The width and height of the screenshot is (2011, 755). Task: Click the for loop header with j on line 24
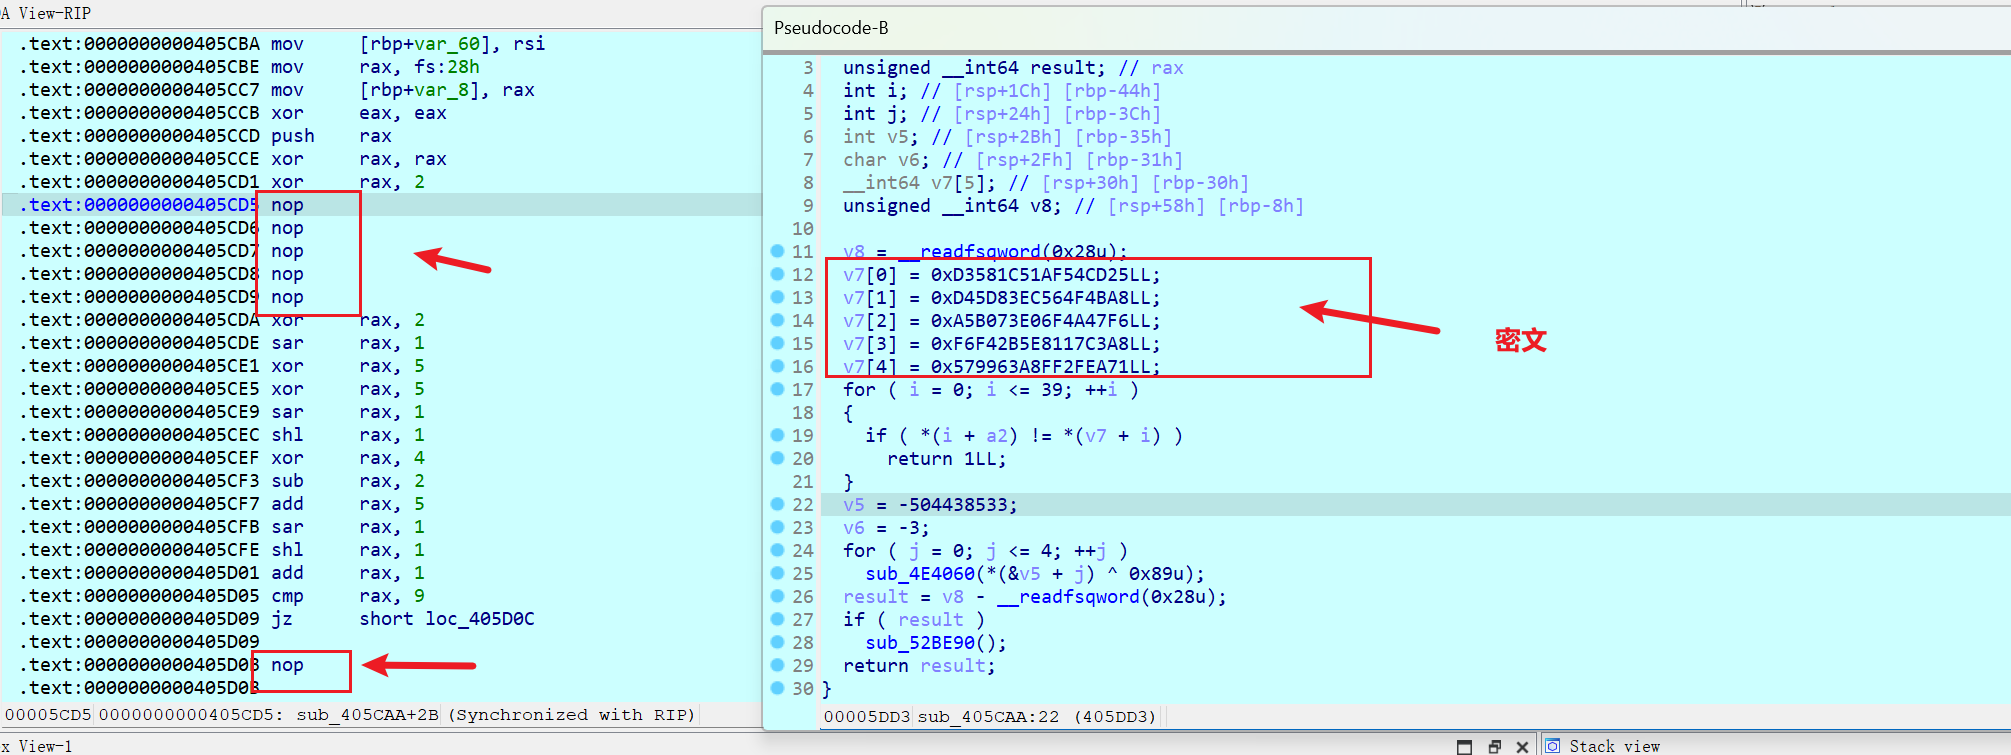985,551
